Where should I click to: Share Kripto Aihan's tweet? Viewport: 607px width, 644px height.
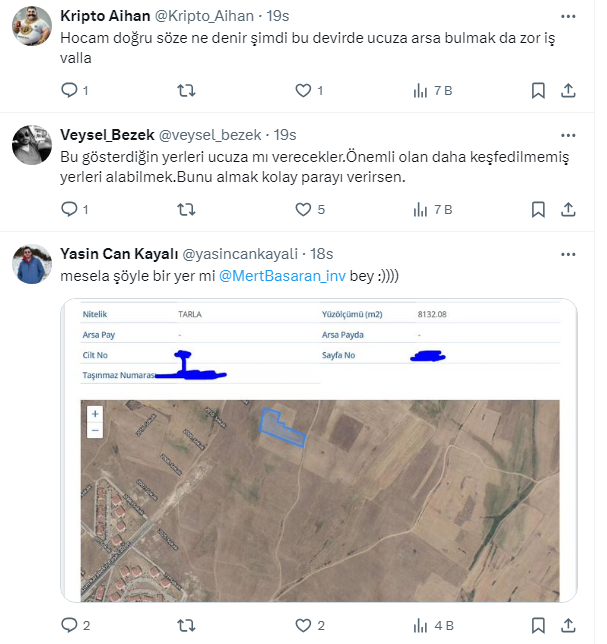568,91
